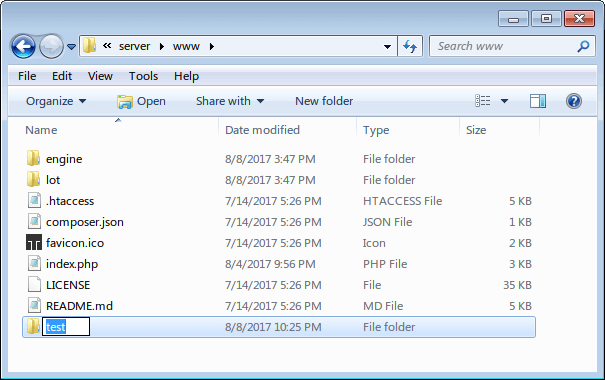The image size is (605, 380).
Task: Select the lot folder icon
Action: (34, 179)
